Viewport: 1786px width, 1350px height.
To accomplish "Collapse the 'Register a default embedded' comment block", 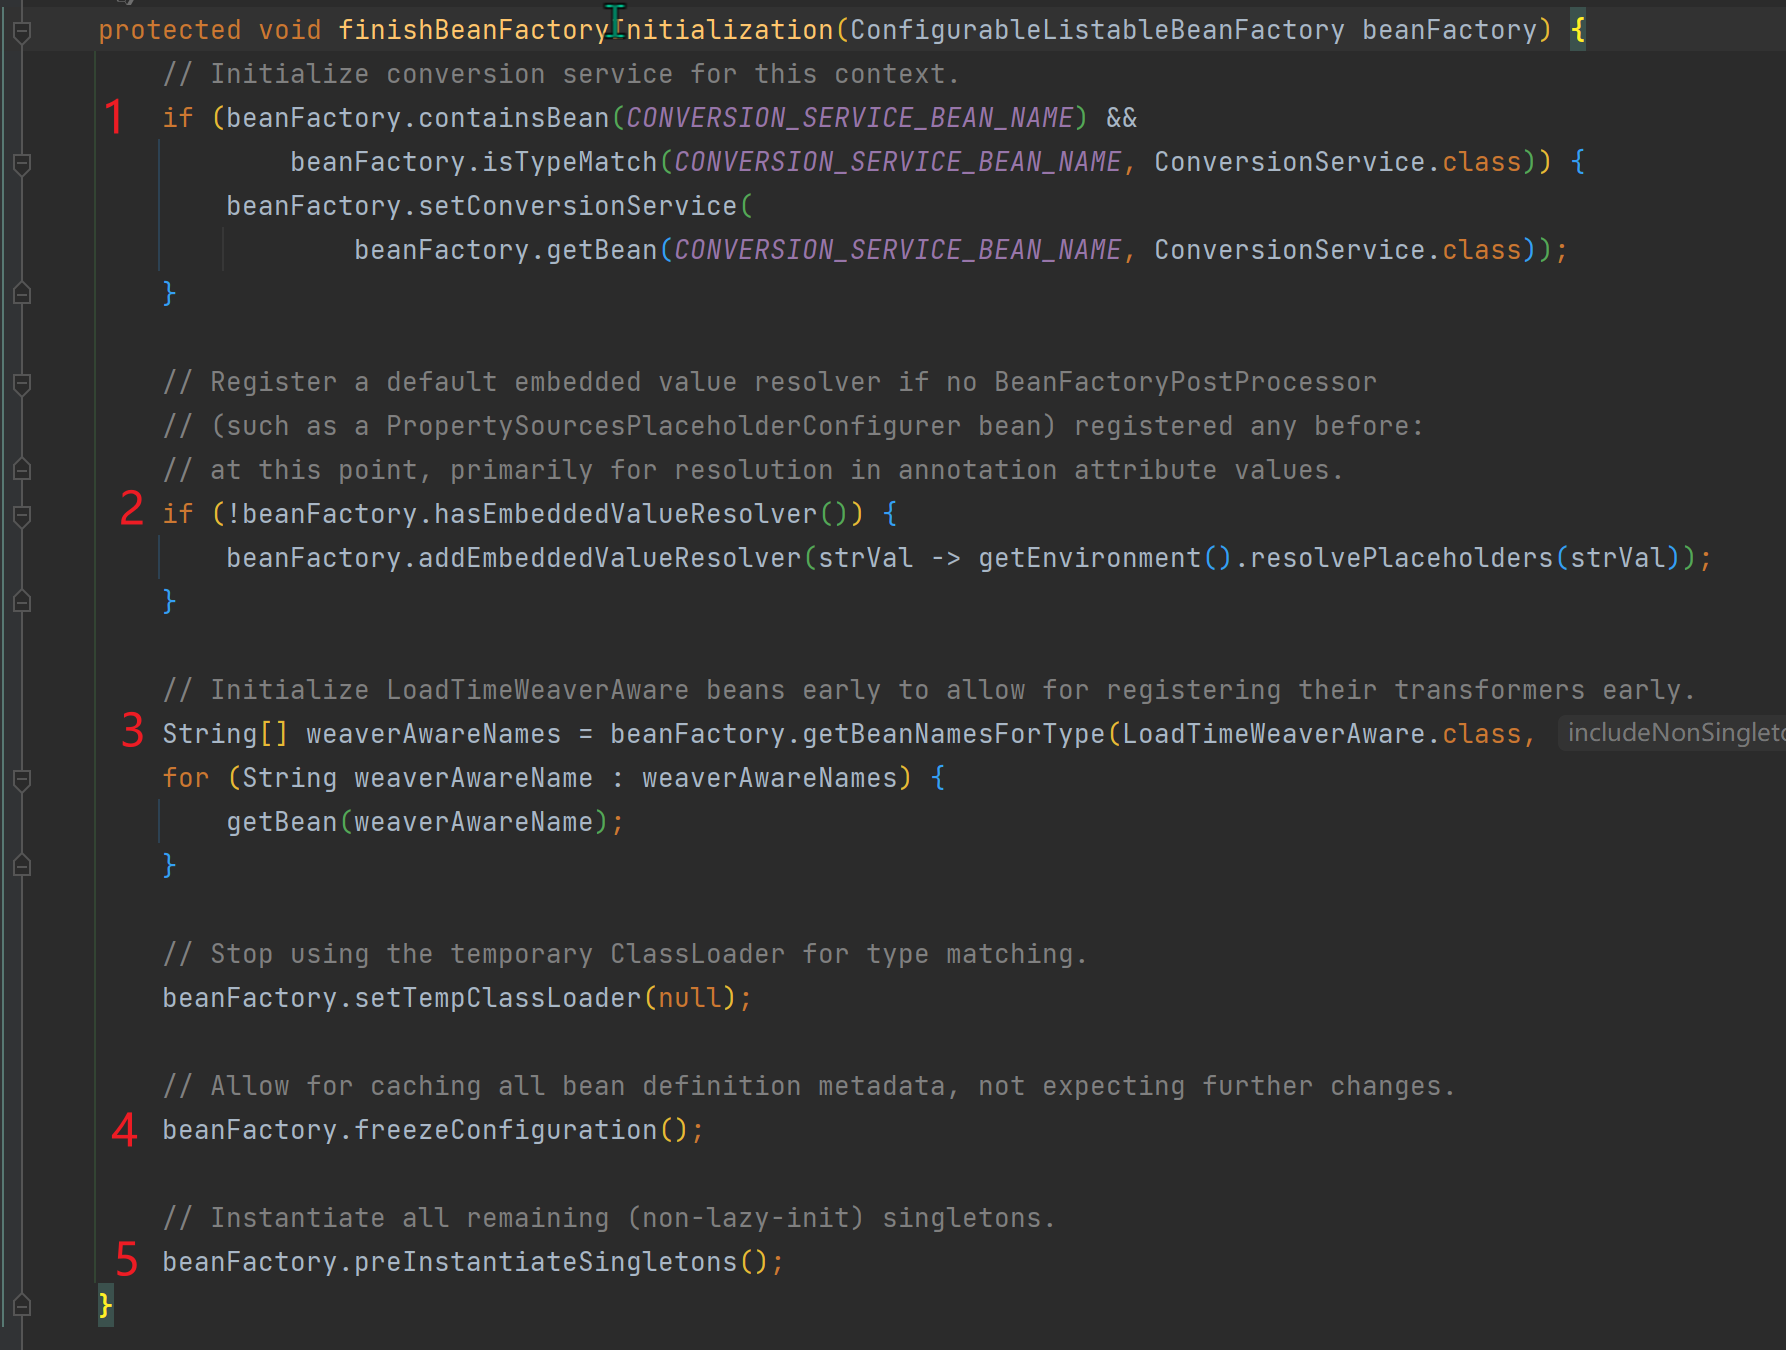I will click(22, 383).
